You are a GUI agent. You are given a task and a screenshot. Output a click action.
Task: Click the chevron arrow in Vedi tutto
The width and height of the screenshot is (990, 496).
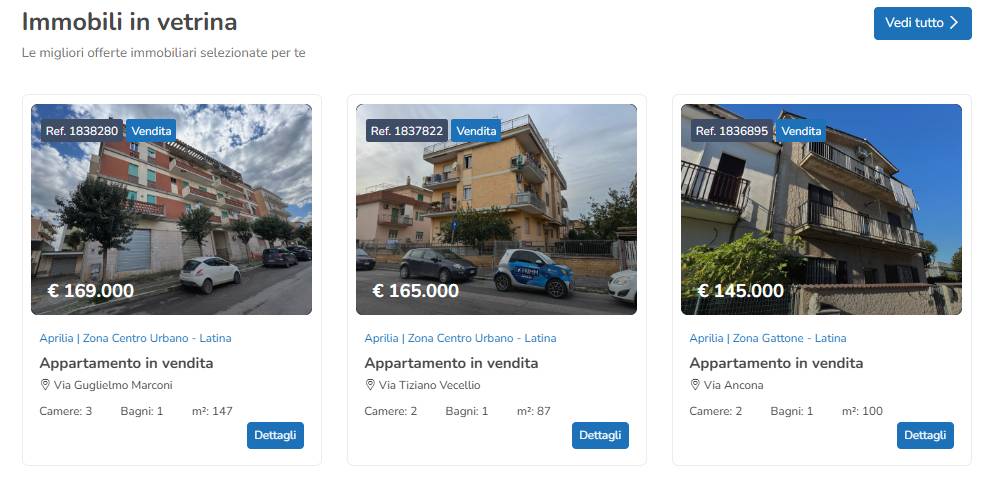(x=954, y=23)
